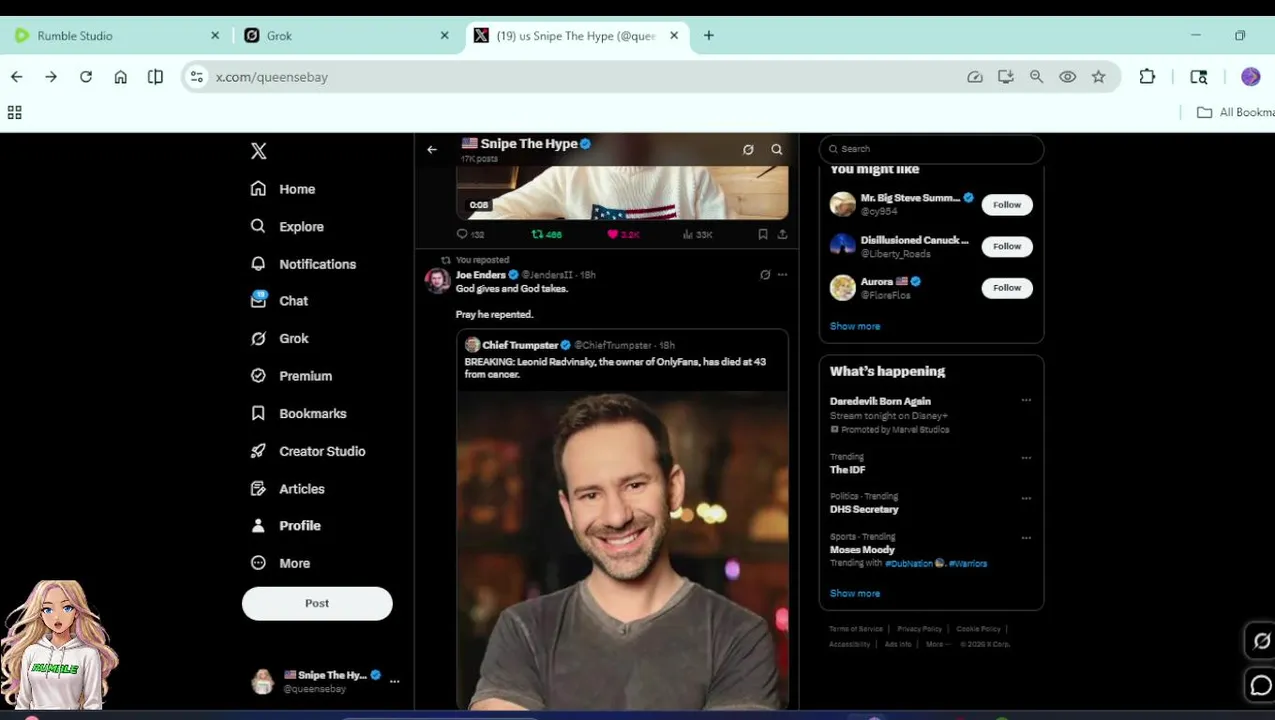1275x720 pixels.
Task: Click the share icon on the video post
Action: click(x=782, y=234)
